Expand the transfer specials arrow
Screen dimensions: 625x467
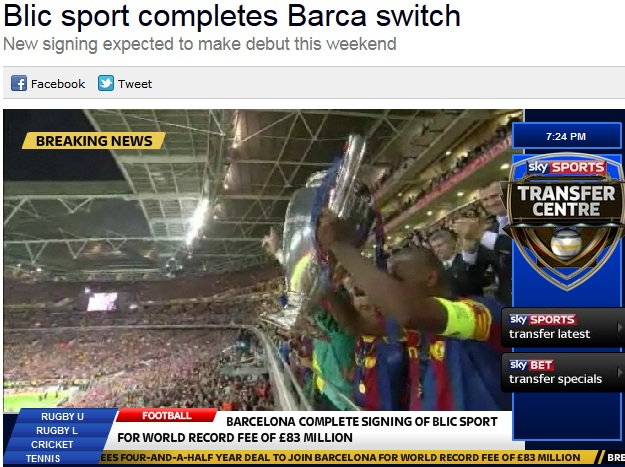pyautogui.click(x=619, y=373)
